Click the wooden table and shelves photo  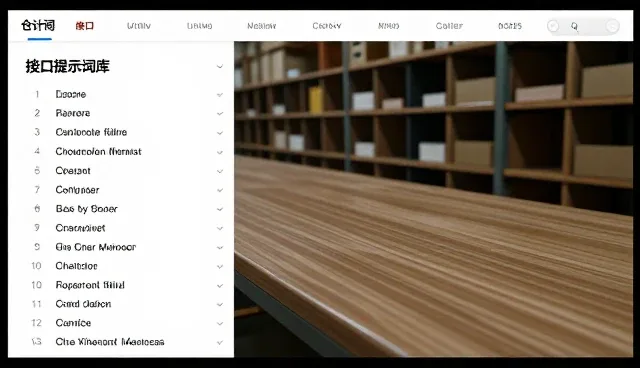pos(433,199)
